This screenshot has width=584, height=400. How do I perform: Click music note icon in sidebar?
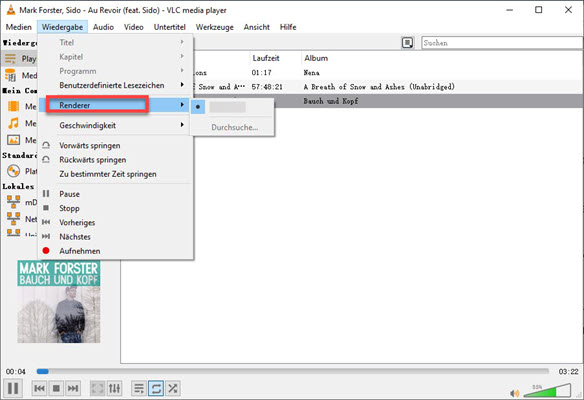tap(13, 123)
